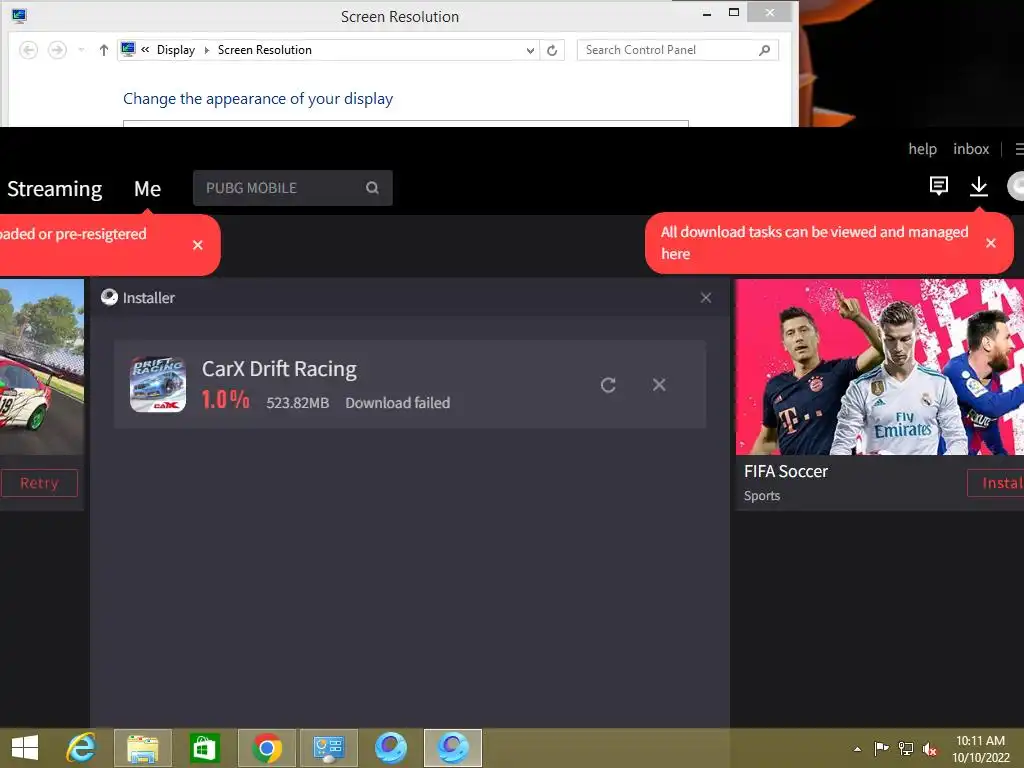Image resolution: width=1024 pixels, height=768 pixels.
Task: Refresh the Screen Resolution window
Action: (x=552, y=50)
